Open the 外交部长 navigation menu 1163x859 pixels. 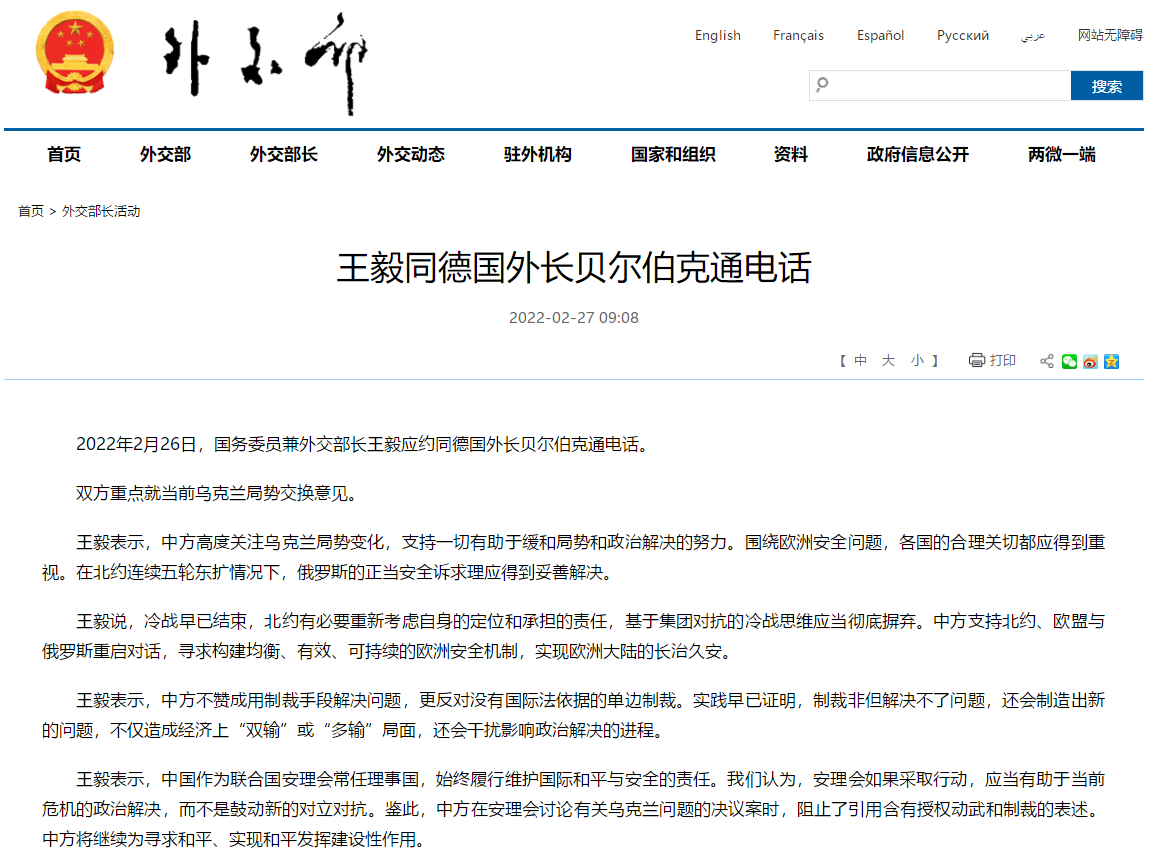283,154
